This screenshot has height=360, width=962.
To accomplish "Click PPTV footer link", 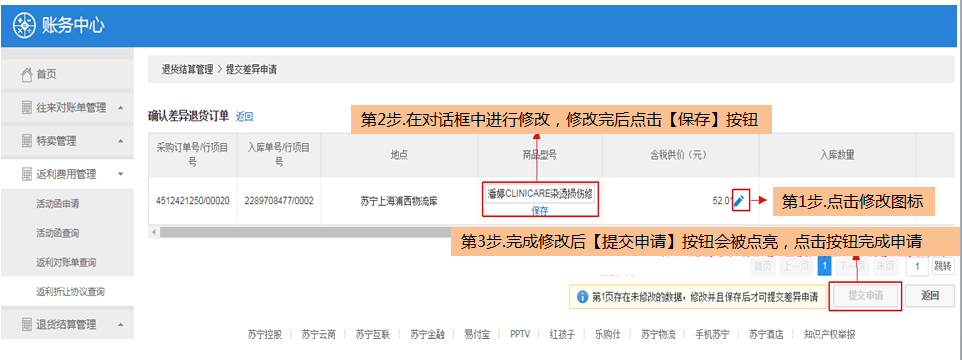I will tap(520, 335).
